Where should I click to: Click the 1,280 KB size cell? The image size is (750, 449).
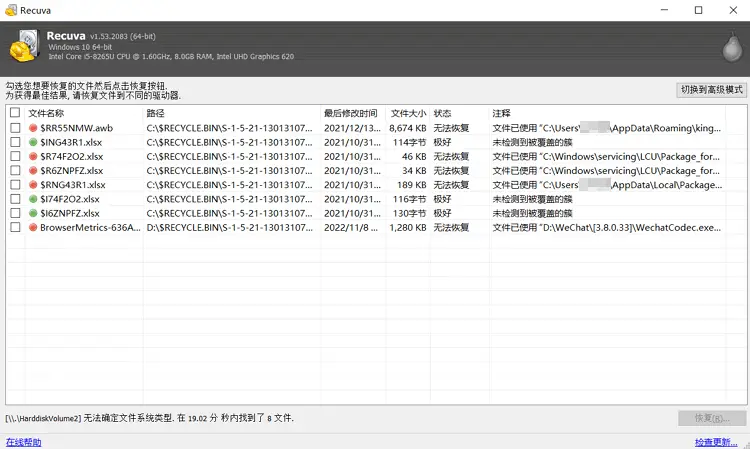(408, 228)
